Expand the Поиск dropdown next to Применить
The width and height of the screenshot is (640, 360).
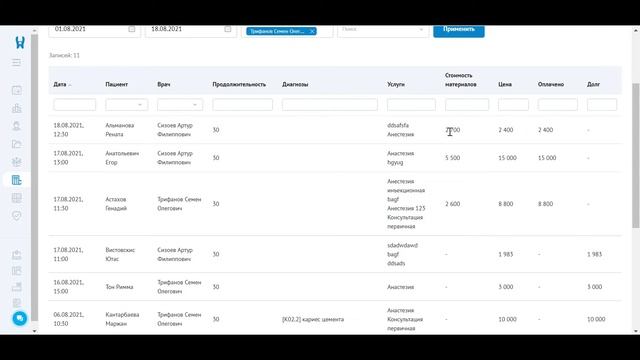click(421, 29)
